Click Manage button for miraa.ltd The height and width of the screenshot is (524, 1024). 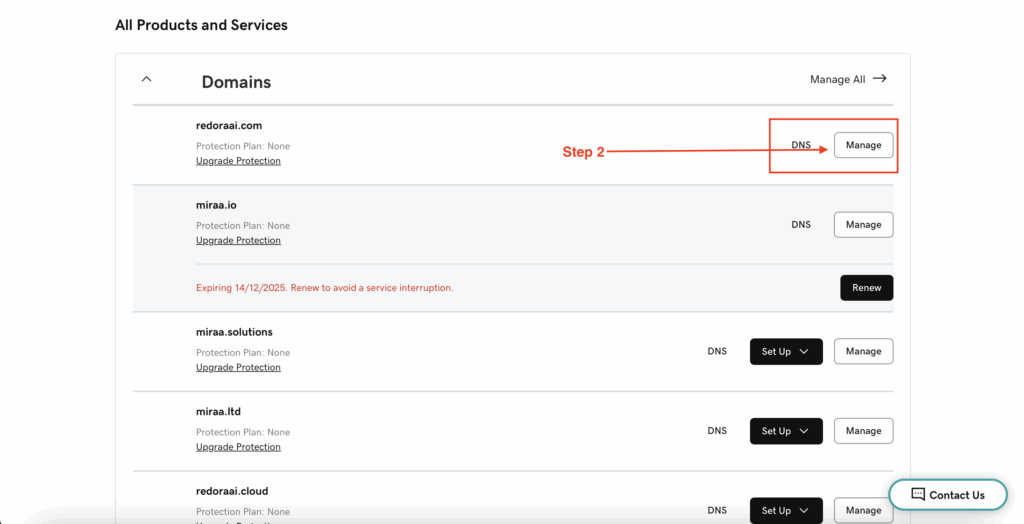click(863, 431)
